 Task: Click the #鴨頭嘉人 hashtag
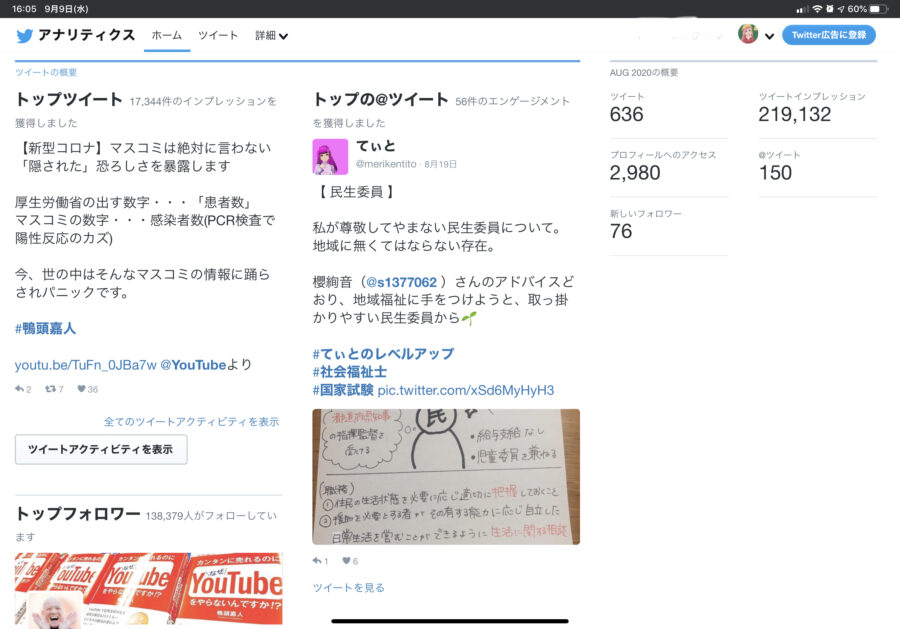pyautogui.click(x=45, y=329)
